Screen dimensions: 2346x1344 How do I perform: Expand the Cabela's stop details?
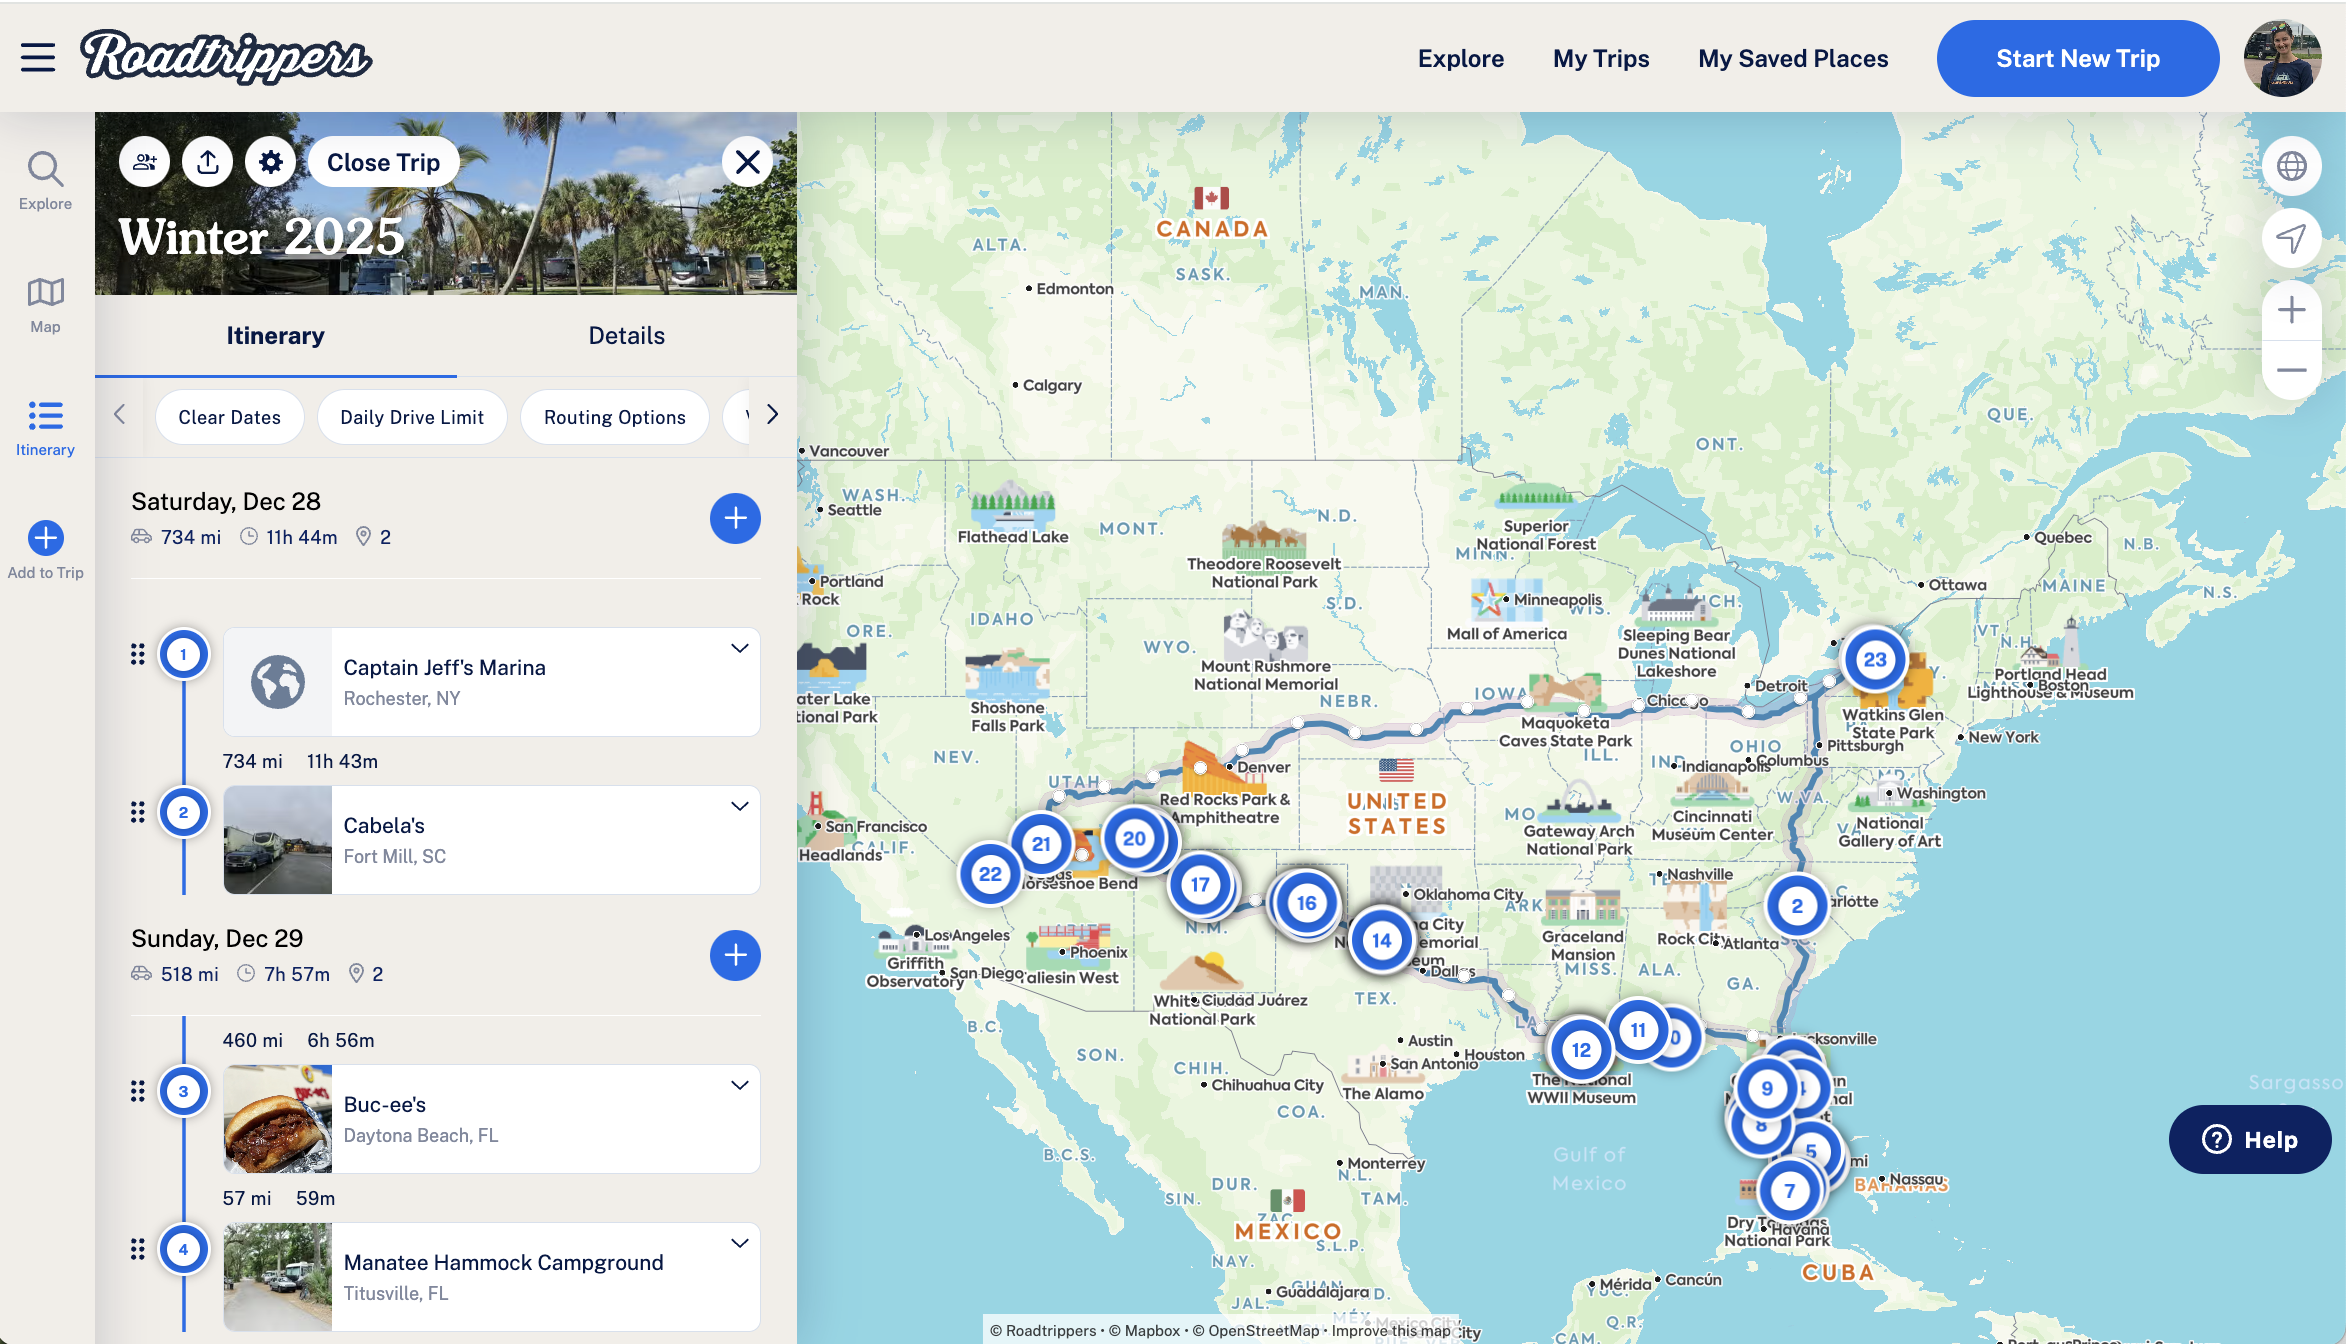[740, 806]
